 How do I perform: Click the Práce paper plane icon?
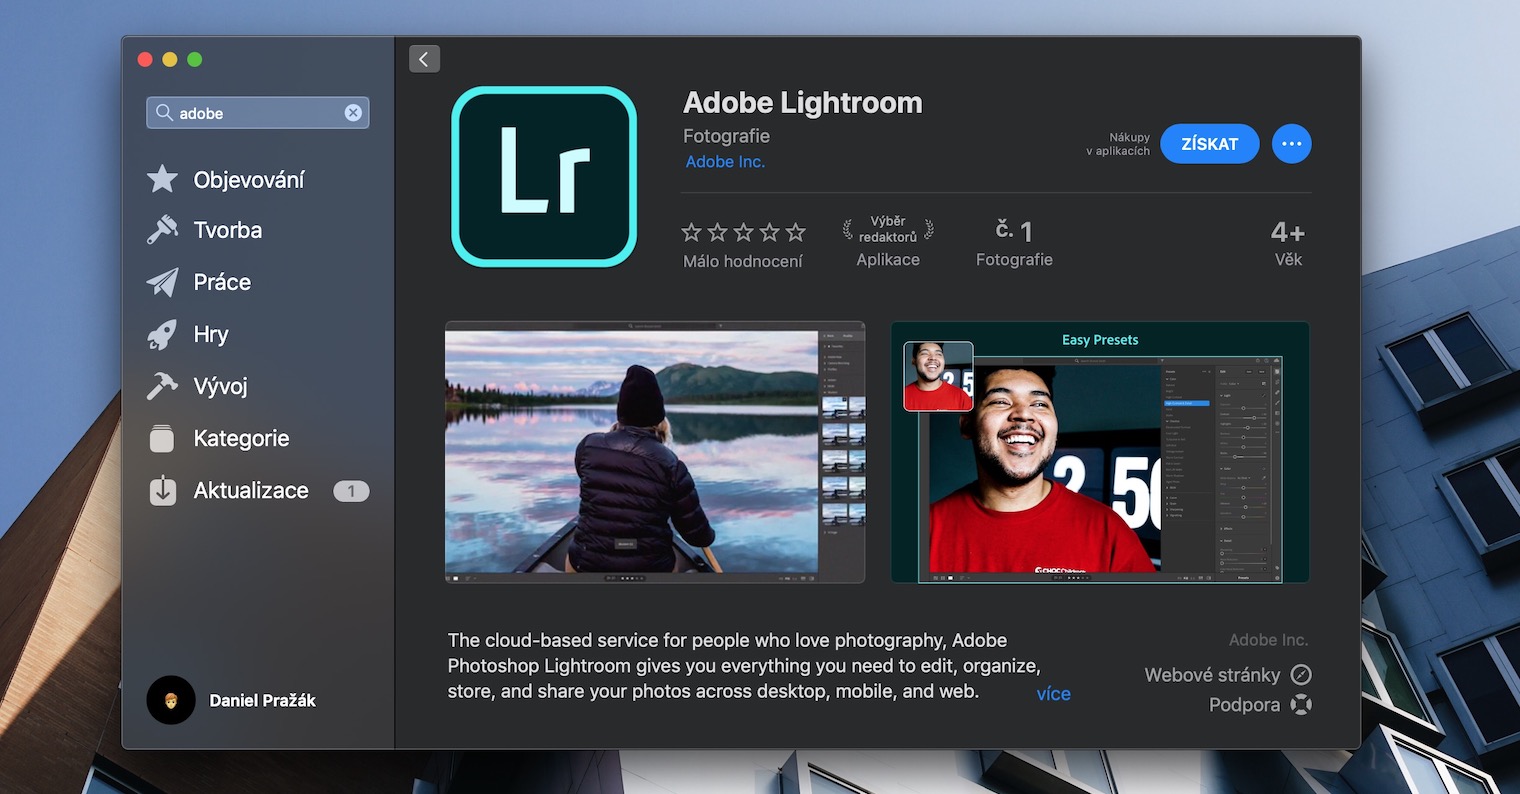(162, 282)
